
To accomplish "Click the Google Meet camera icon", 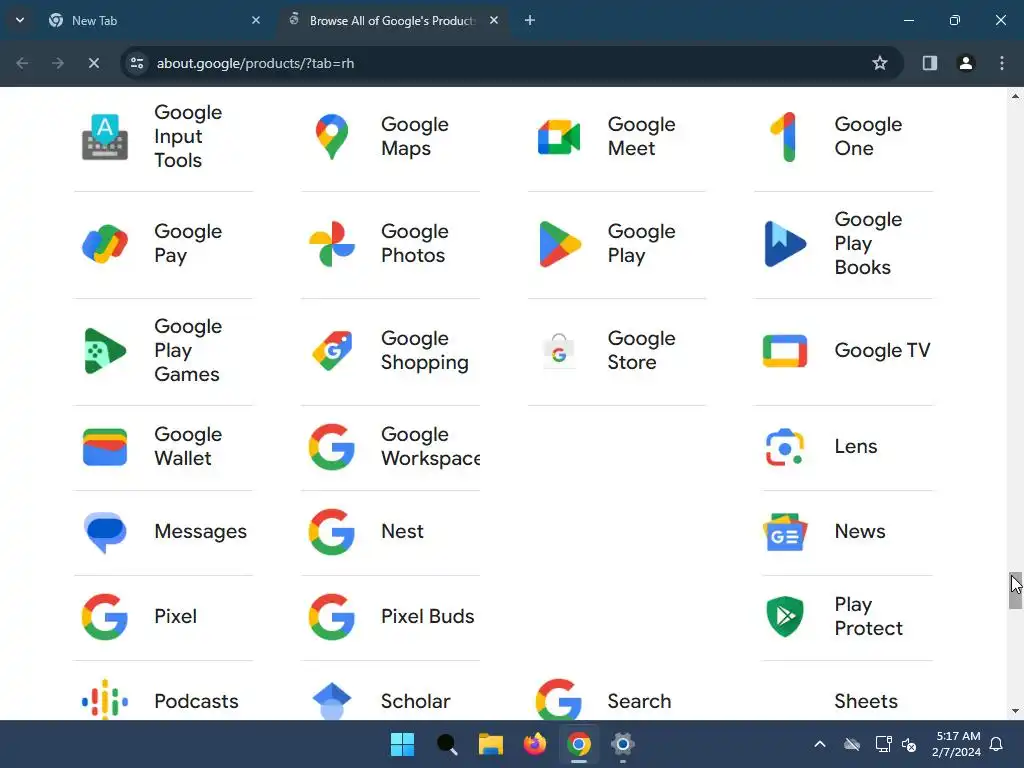I will coord(558,137).
